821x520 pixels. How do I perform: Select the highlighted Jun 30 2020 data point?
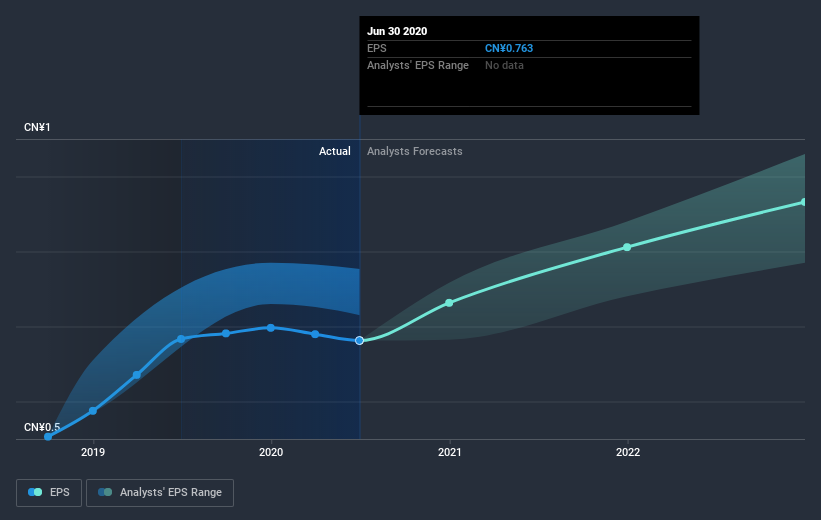click(359, 340)
